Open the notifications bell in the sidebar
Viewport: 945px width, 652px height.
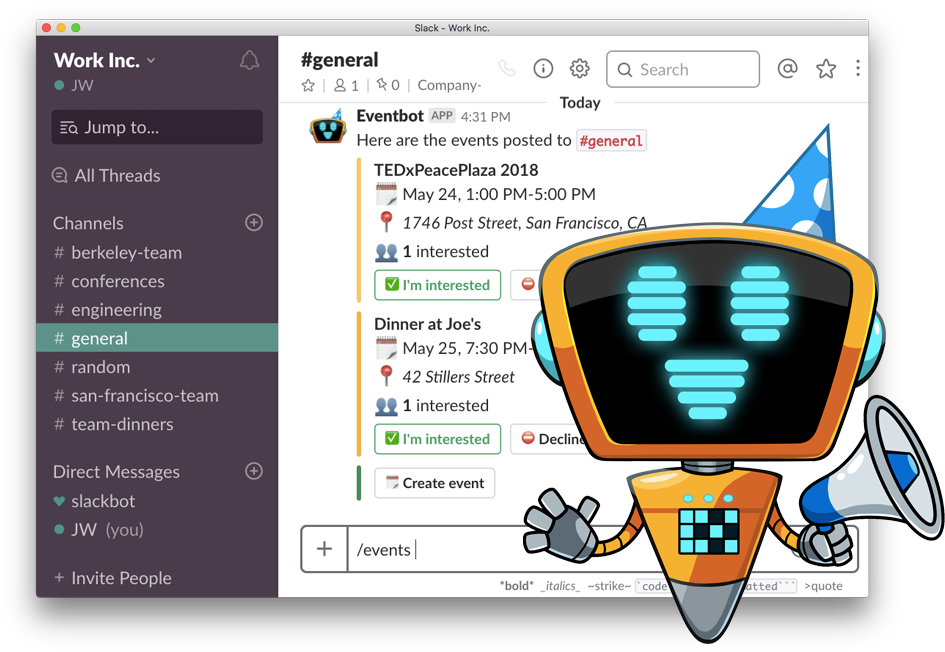pyautogui.click(x=249, y=60)
